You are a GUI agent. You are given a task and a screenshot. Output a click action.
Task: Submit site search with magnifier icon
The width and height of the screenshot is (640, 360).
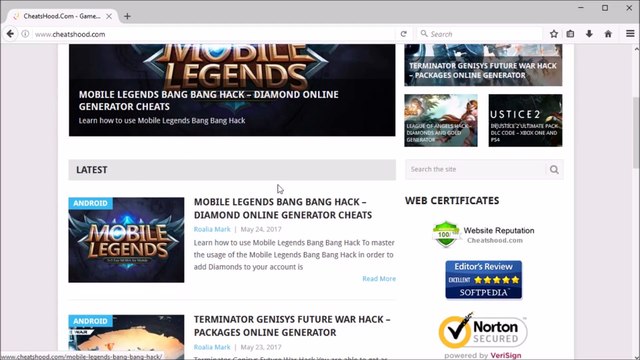pyautogui.click(x=554, y=169)
